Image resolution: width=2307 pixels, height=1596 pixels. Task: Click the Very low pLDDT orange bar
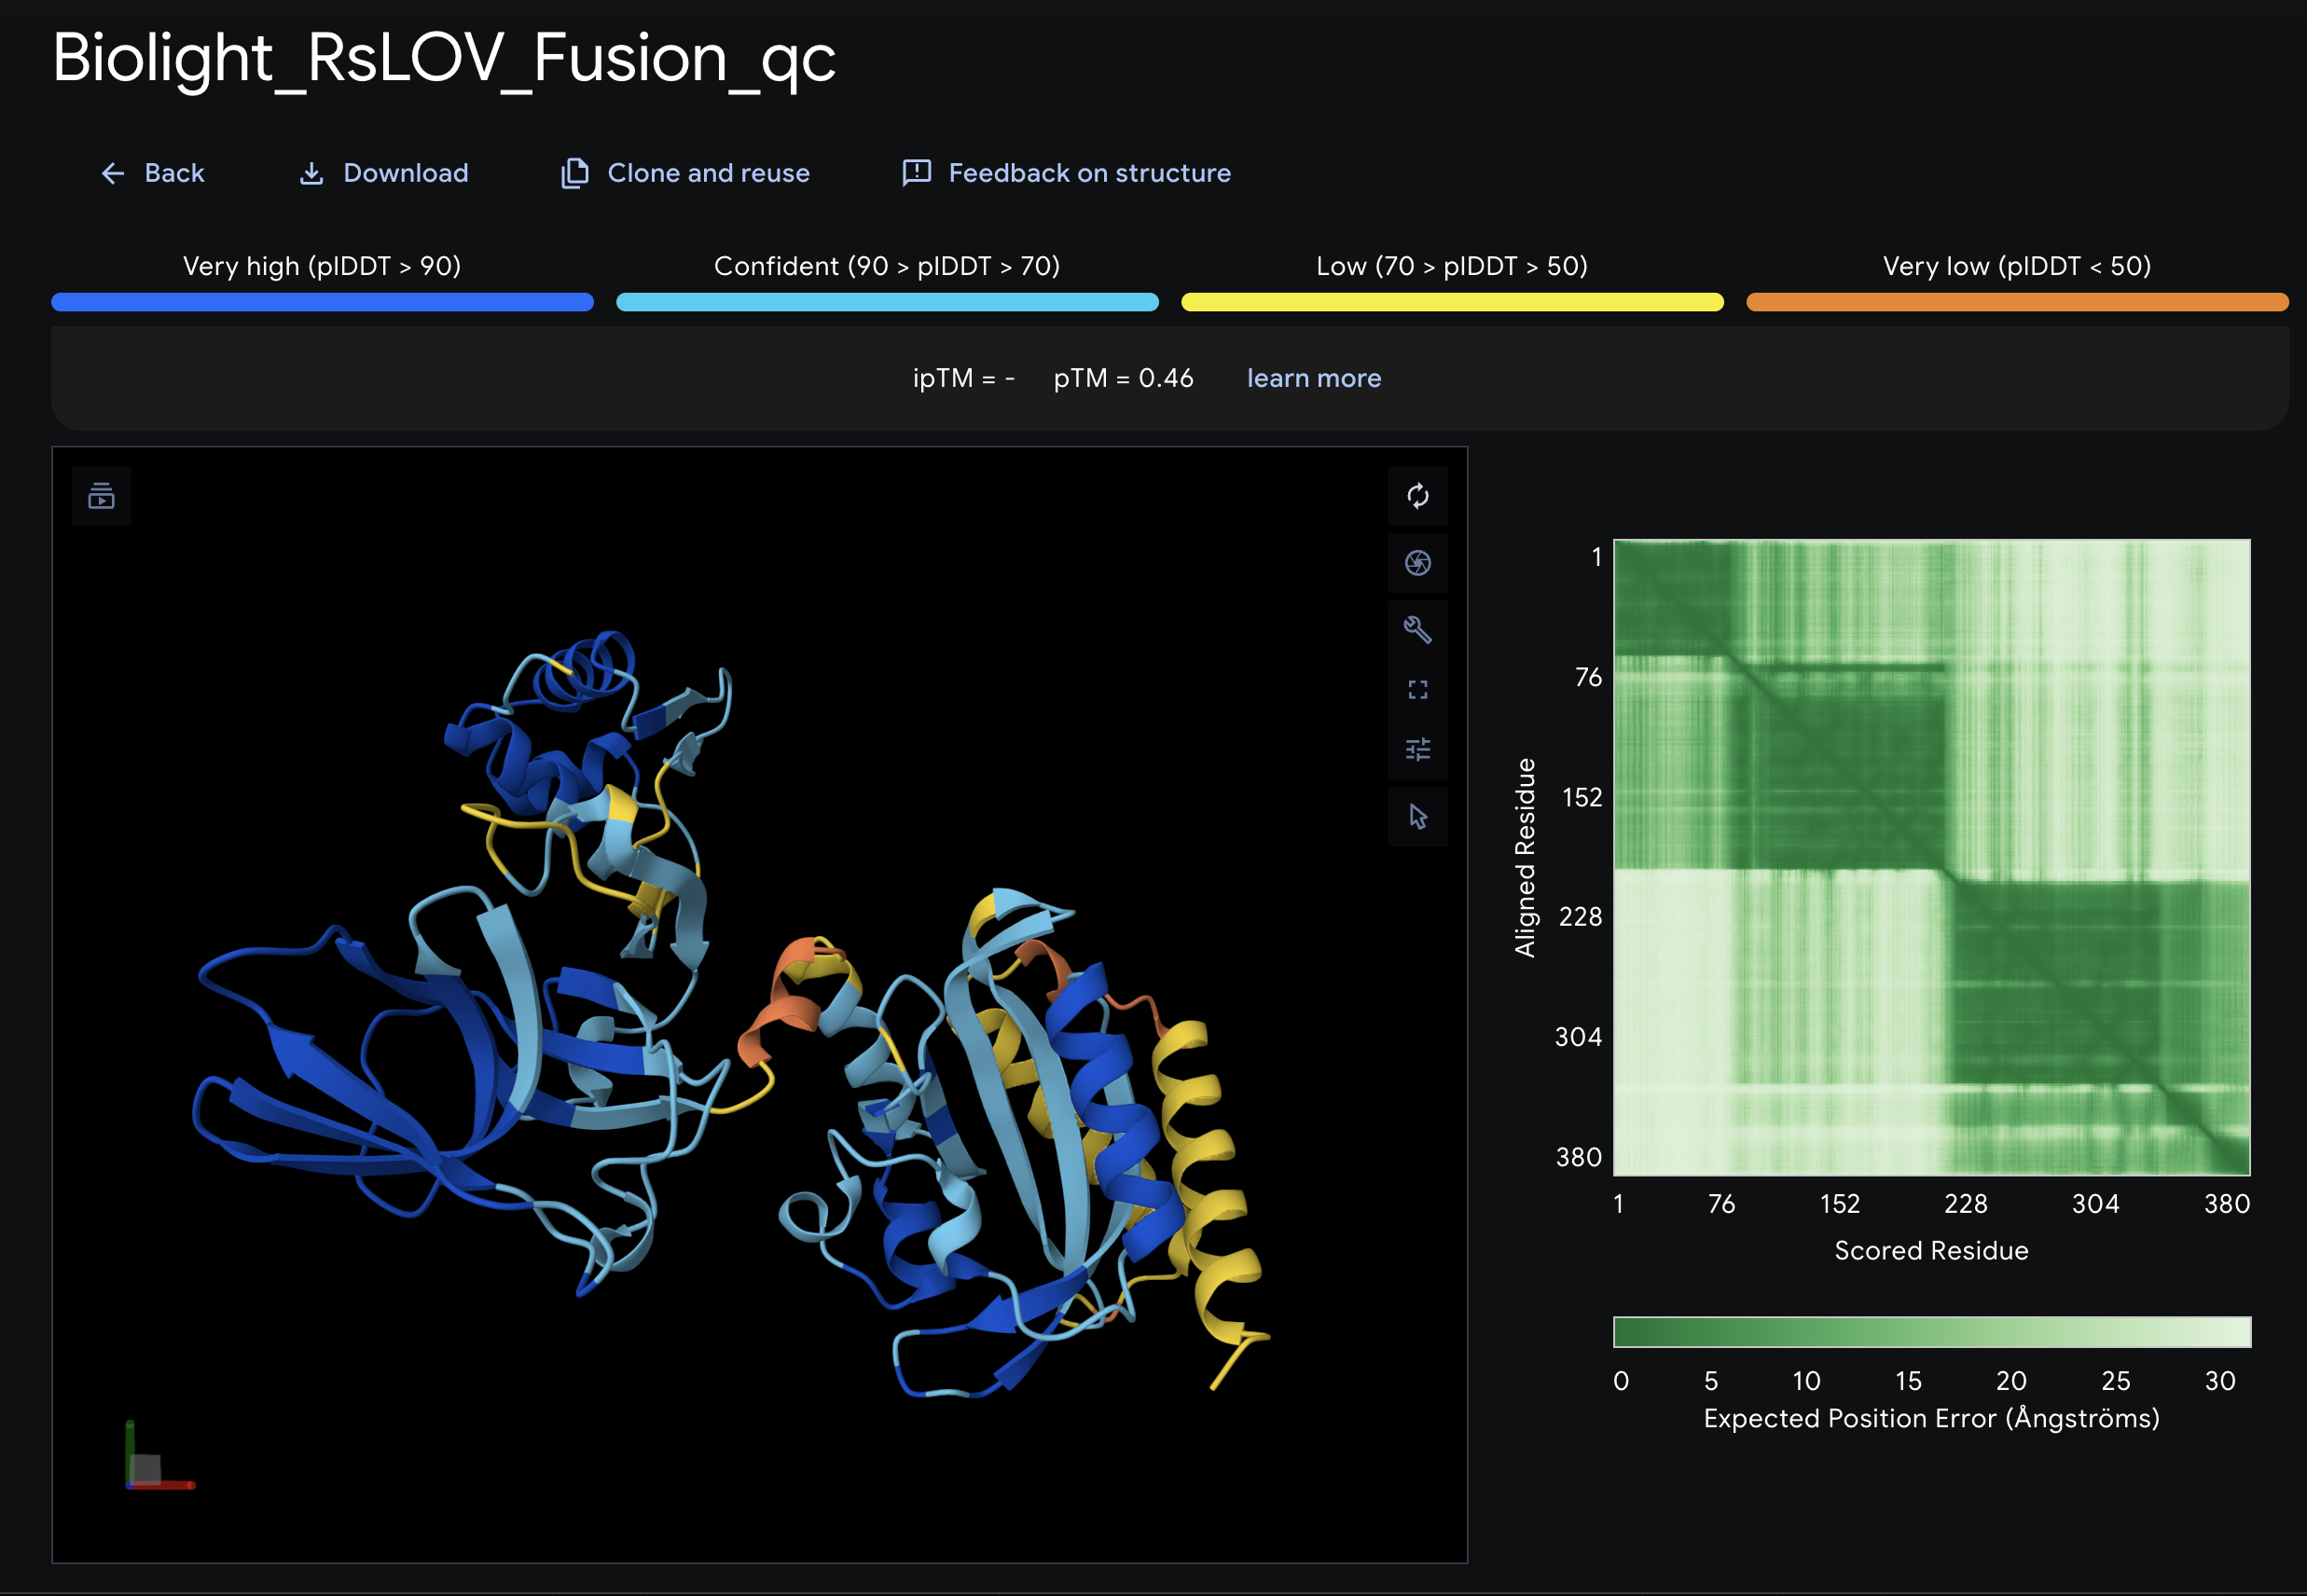(x=2017, y=302)
